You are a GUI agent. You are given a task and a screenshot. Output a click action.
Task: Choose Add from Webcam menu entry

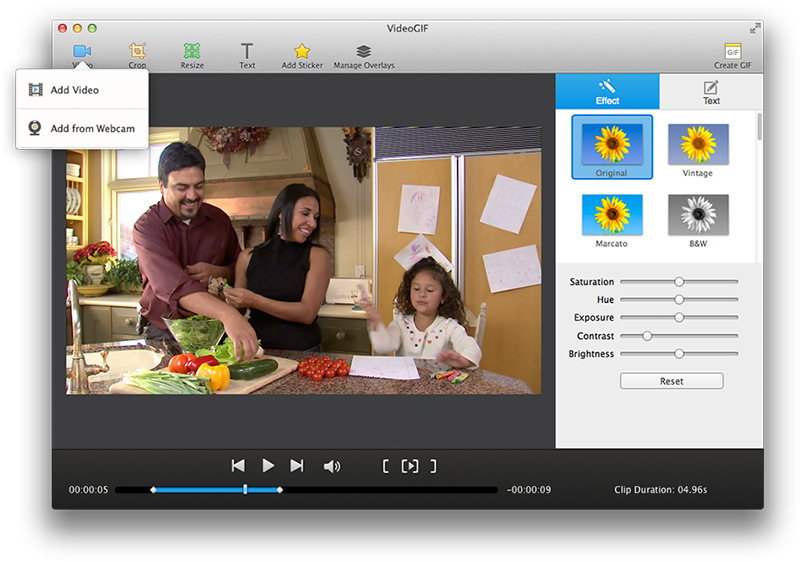82,128
